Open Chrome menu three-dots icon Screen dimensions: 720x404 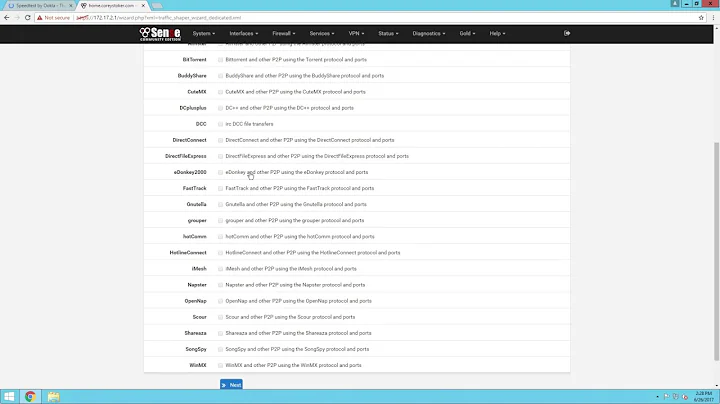click(x=713, y=17)
